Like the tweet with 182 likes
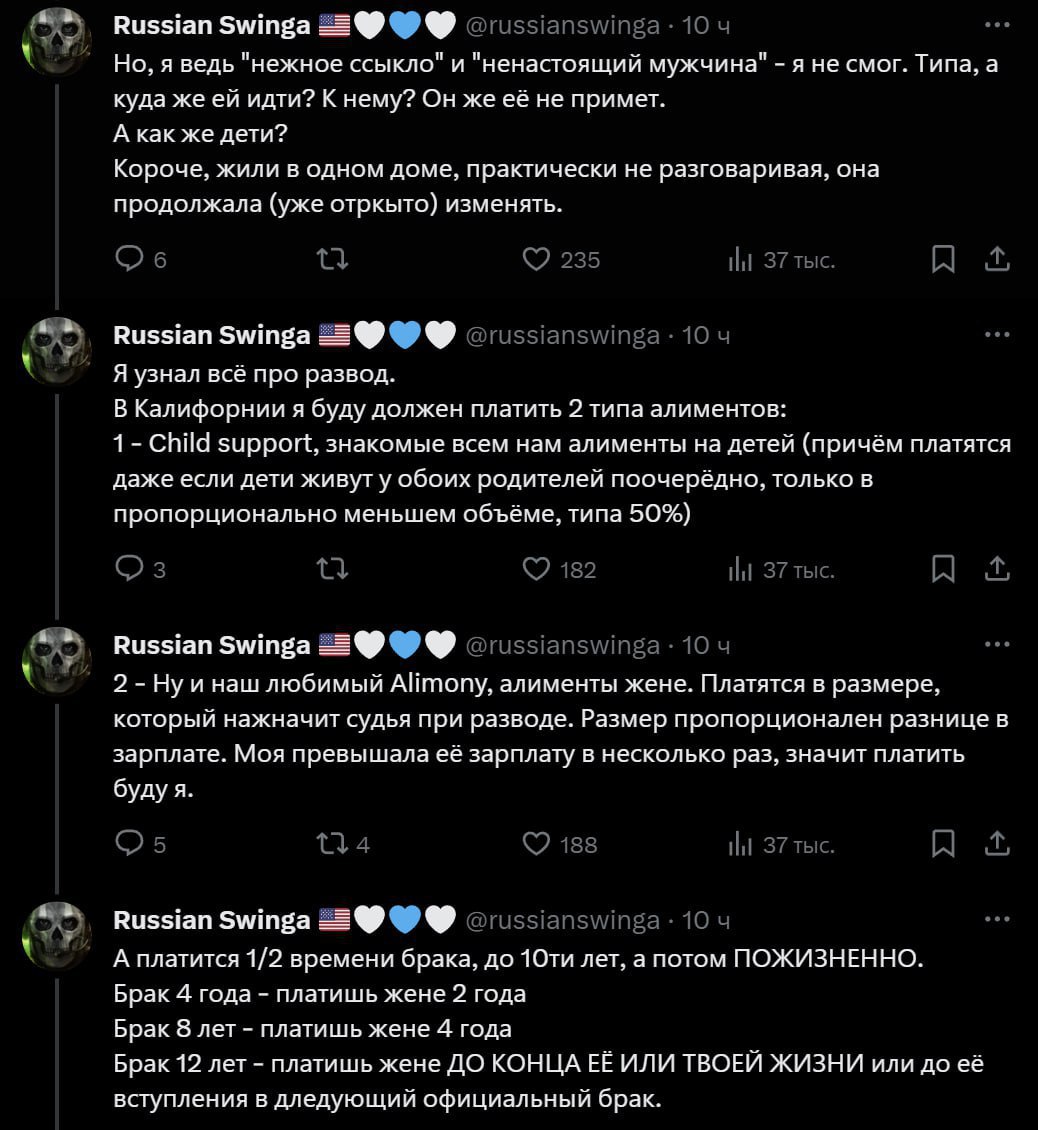The width and height of the screenshot is (1038, 1130). click(538, 570)
